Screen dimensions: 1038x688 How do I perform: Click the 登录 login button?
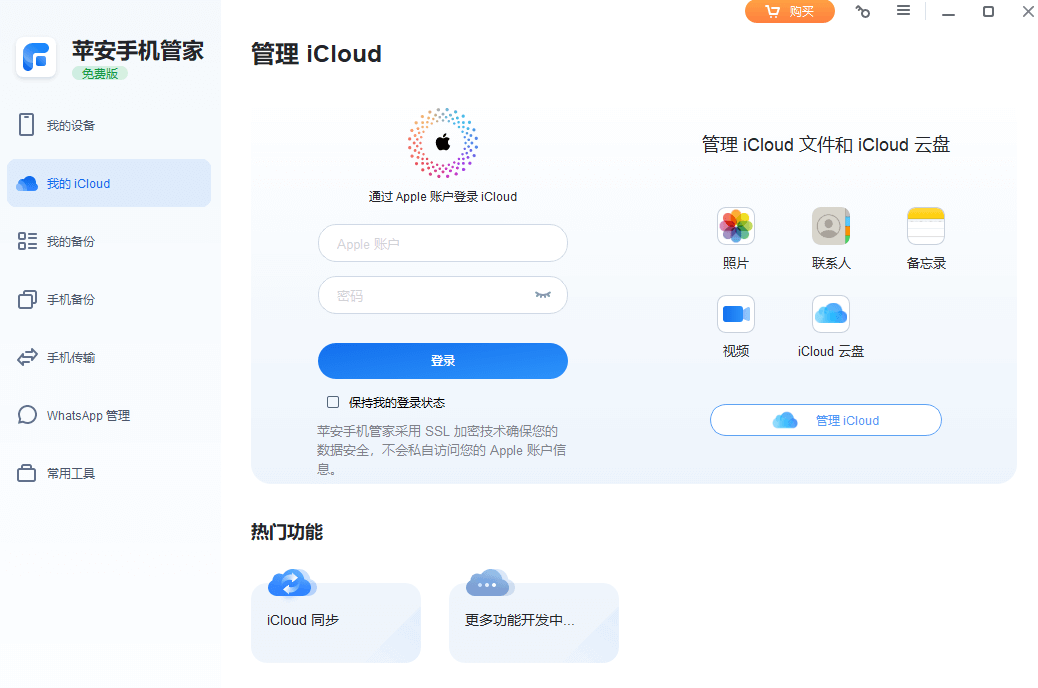(x=442, y=361)
